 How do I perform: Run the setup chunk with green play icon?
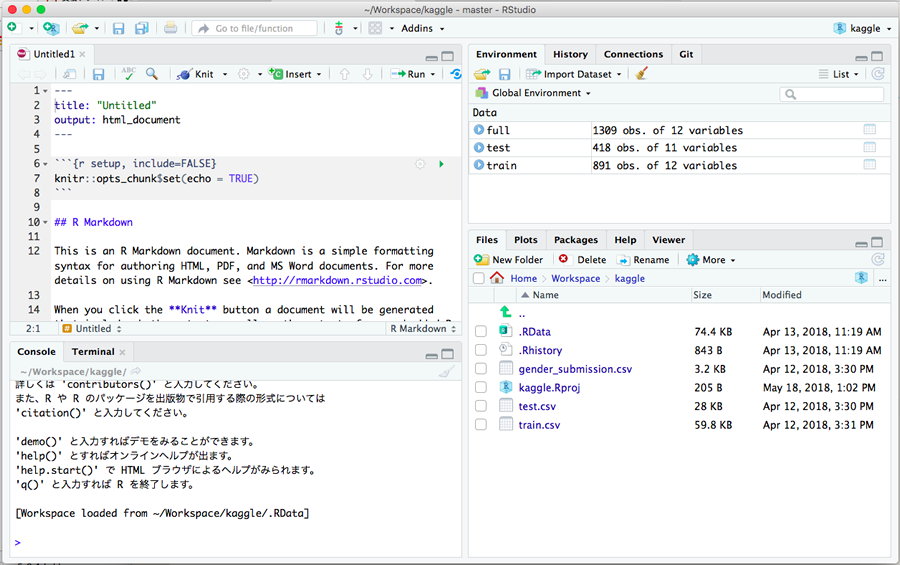click(441, 164)
